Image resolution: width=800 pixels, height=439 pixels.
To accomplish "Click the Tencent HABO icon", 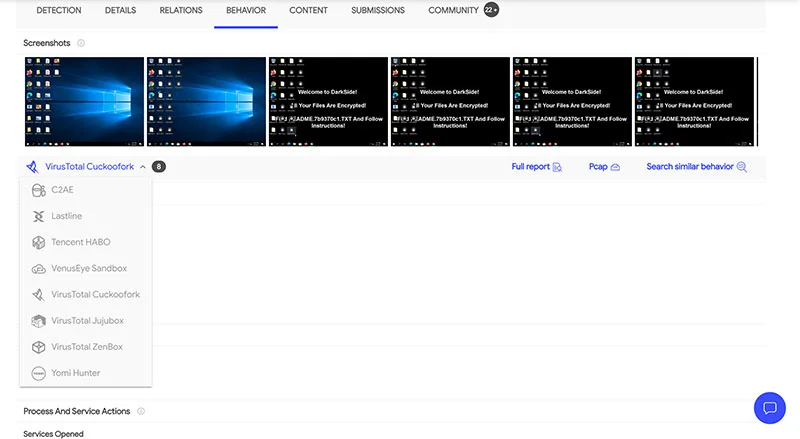I will (39, 242).
